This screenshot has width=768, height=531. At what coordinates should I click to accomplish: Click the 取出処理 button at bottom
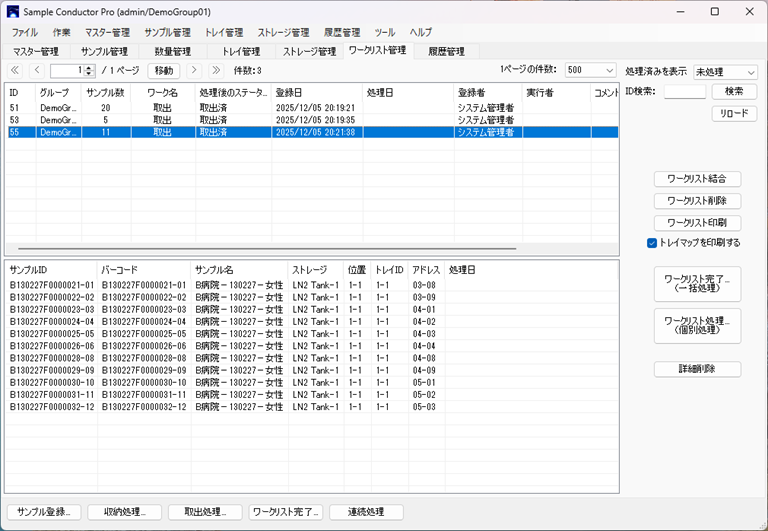pyautogui.click(x=205, y=512)
